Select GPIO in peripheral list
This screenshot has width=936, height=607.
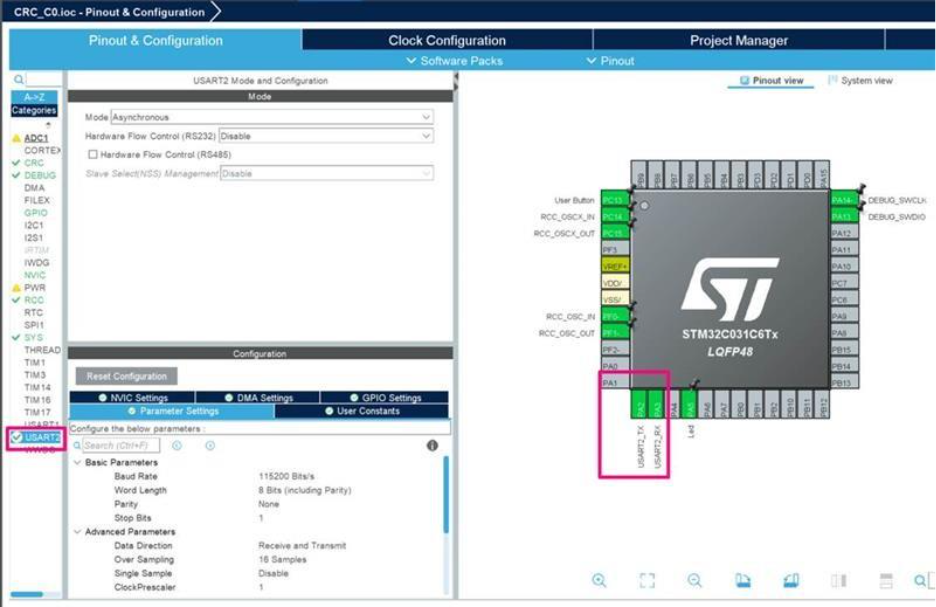(x=36, y=212)
